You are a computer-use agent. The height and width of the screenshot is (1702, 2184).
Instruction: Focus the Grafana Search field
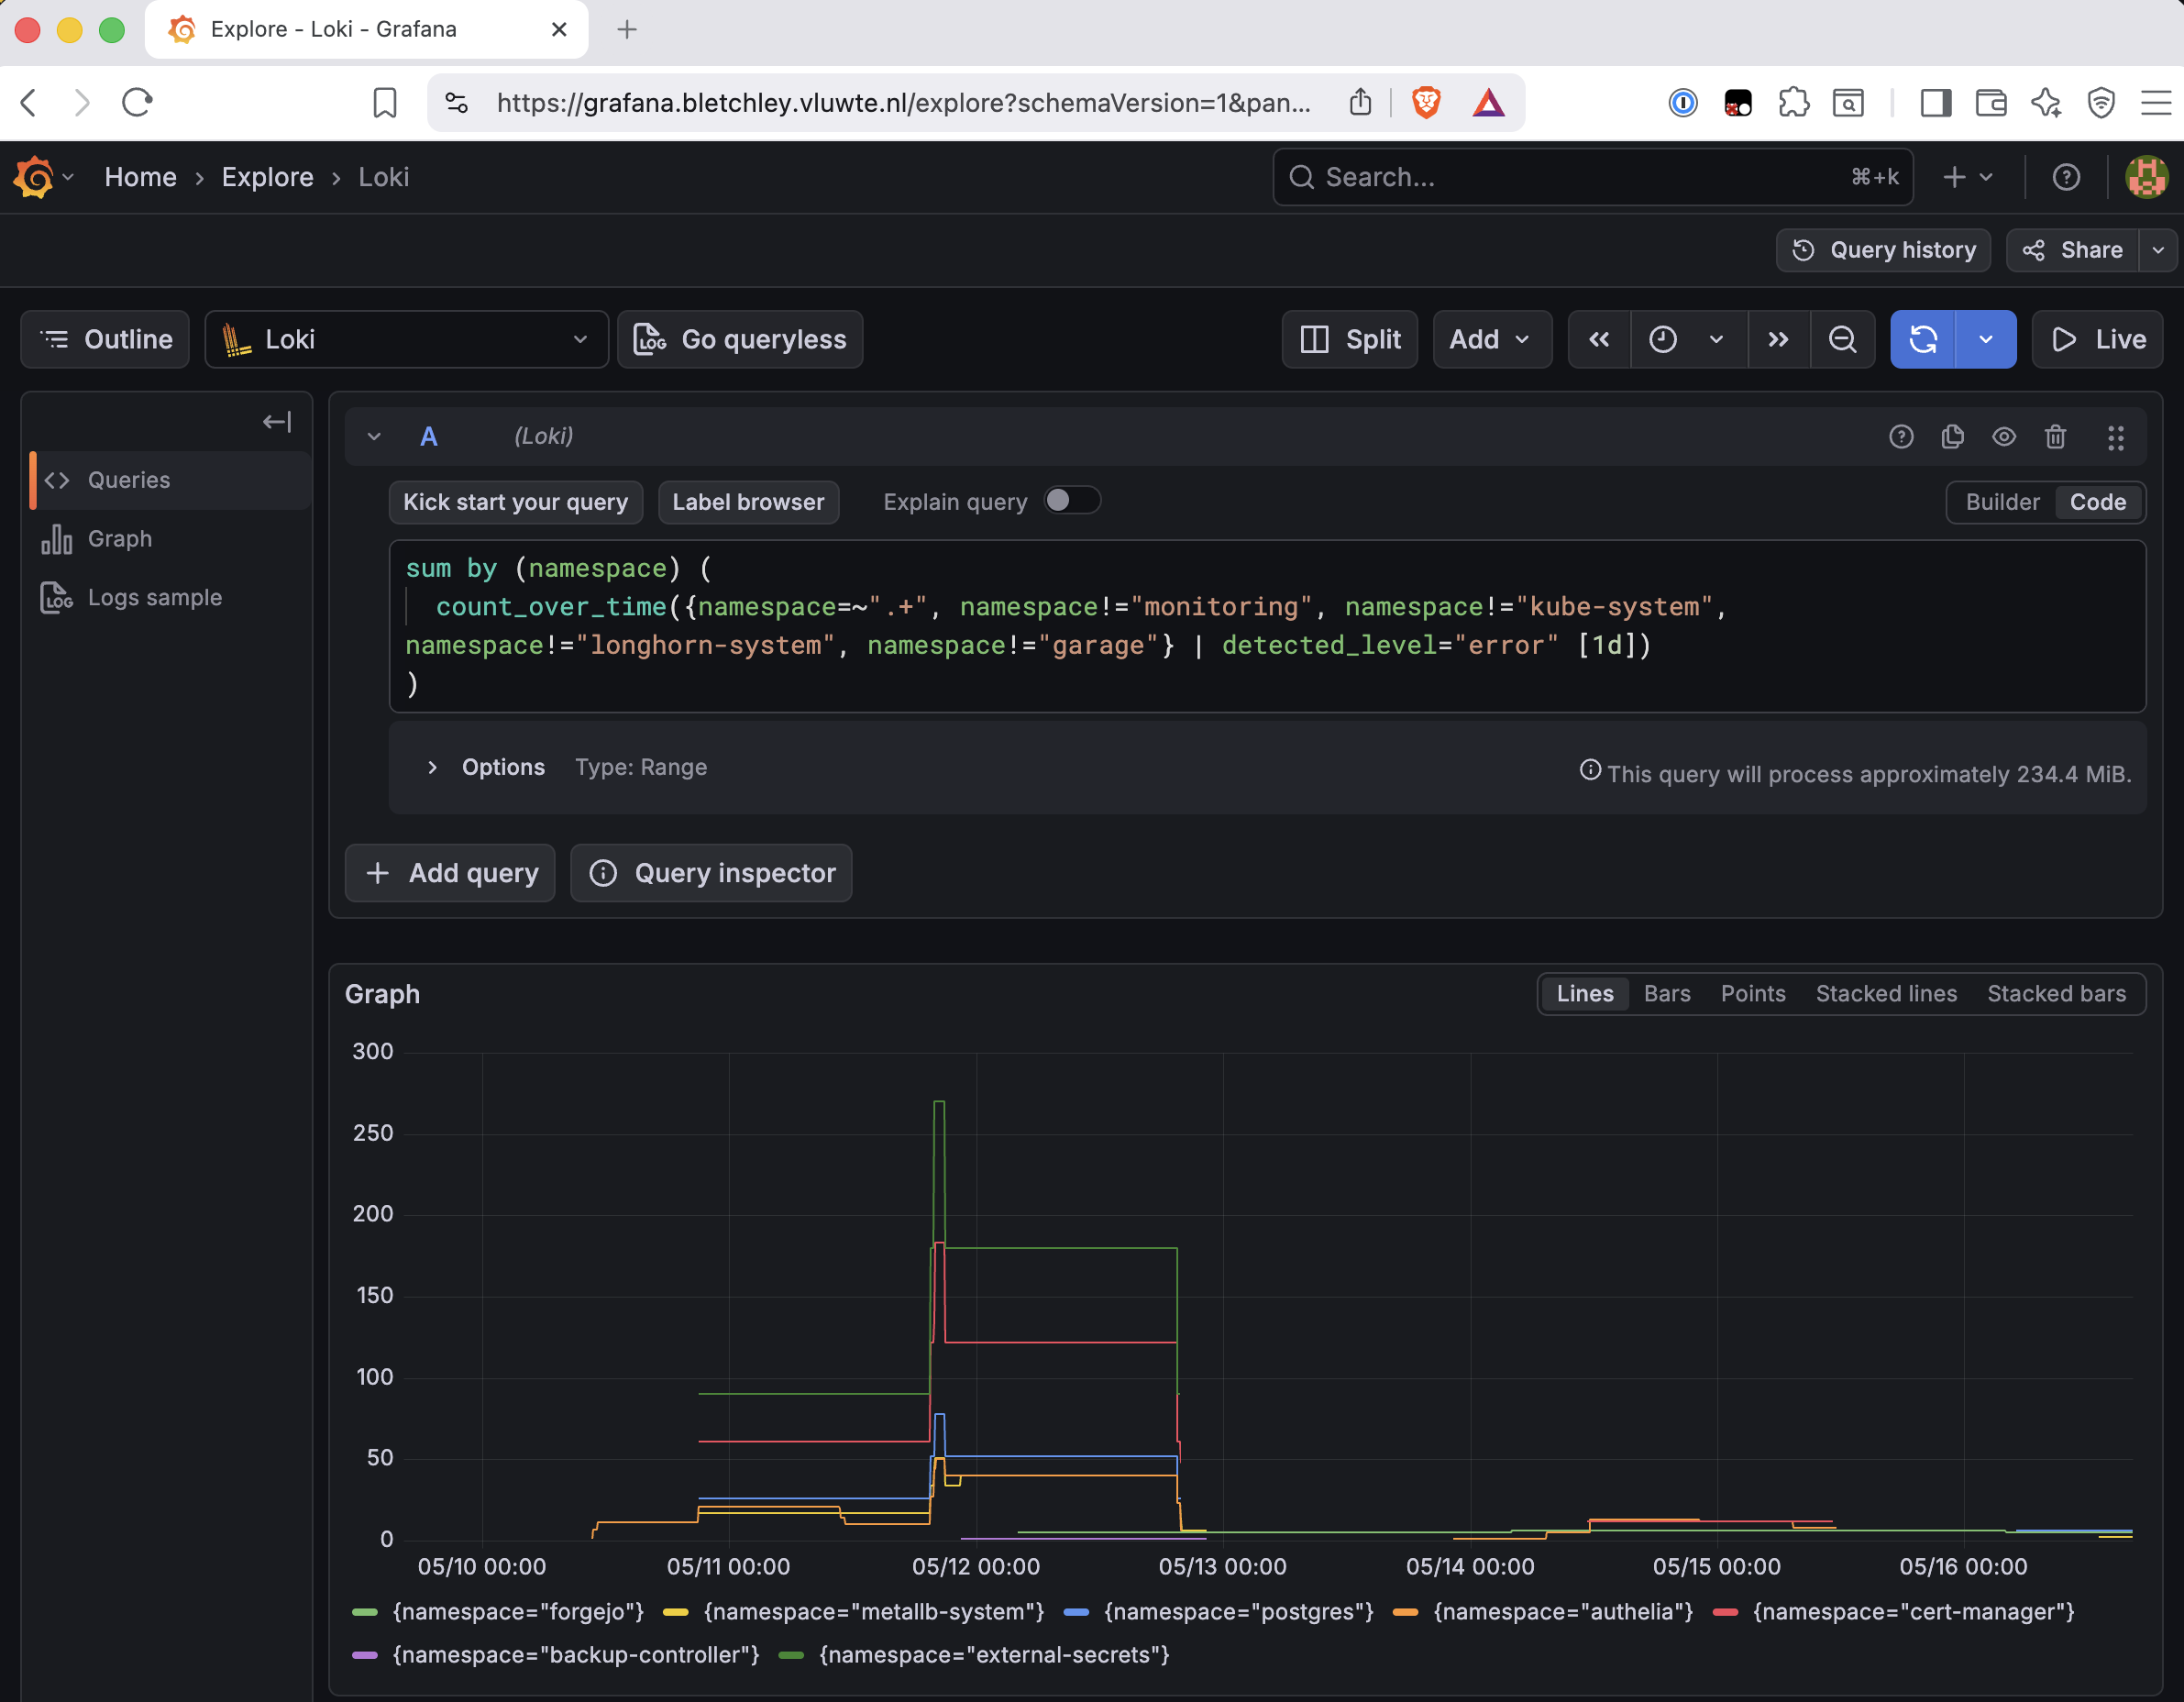[x=1593, y=177]
